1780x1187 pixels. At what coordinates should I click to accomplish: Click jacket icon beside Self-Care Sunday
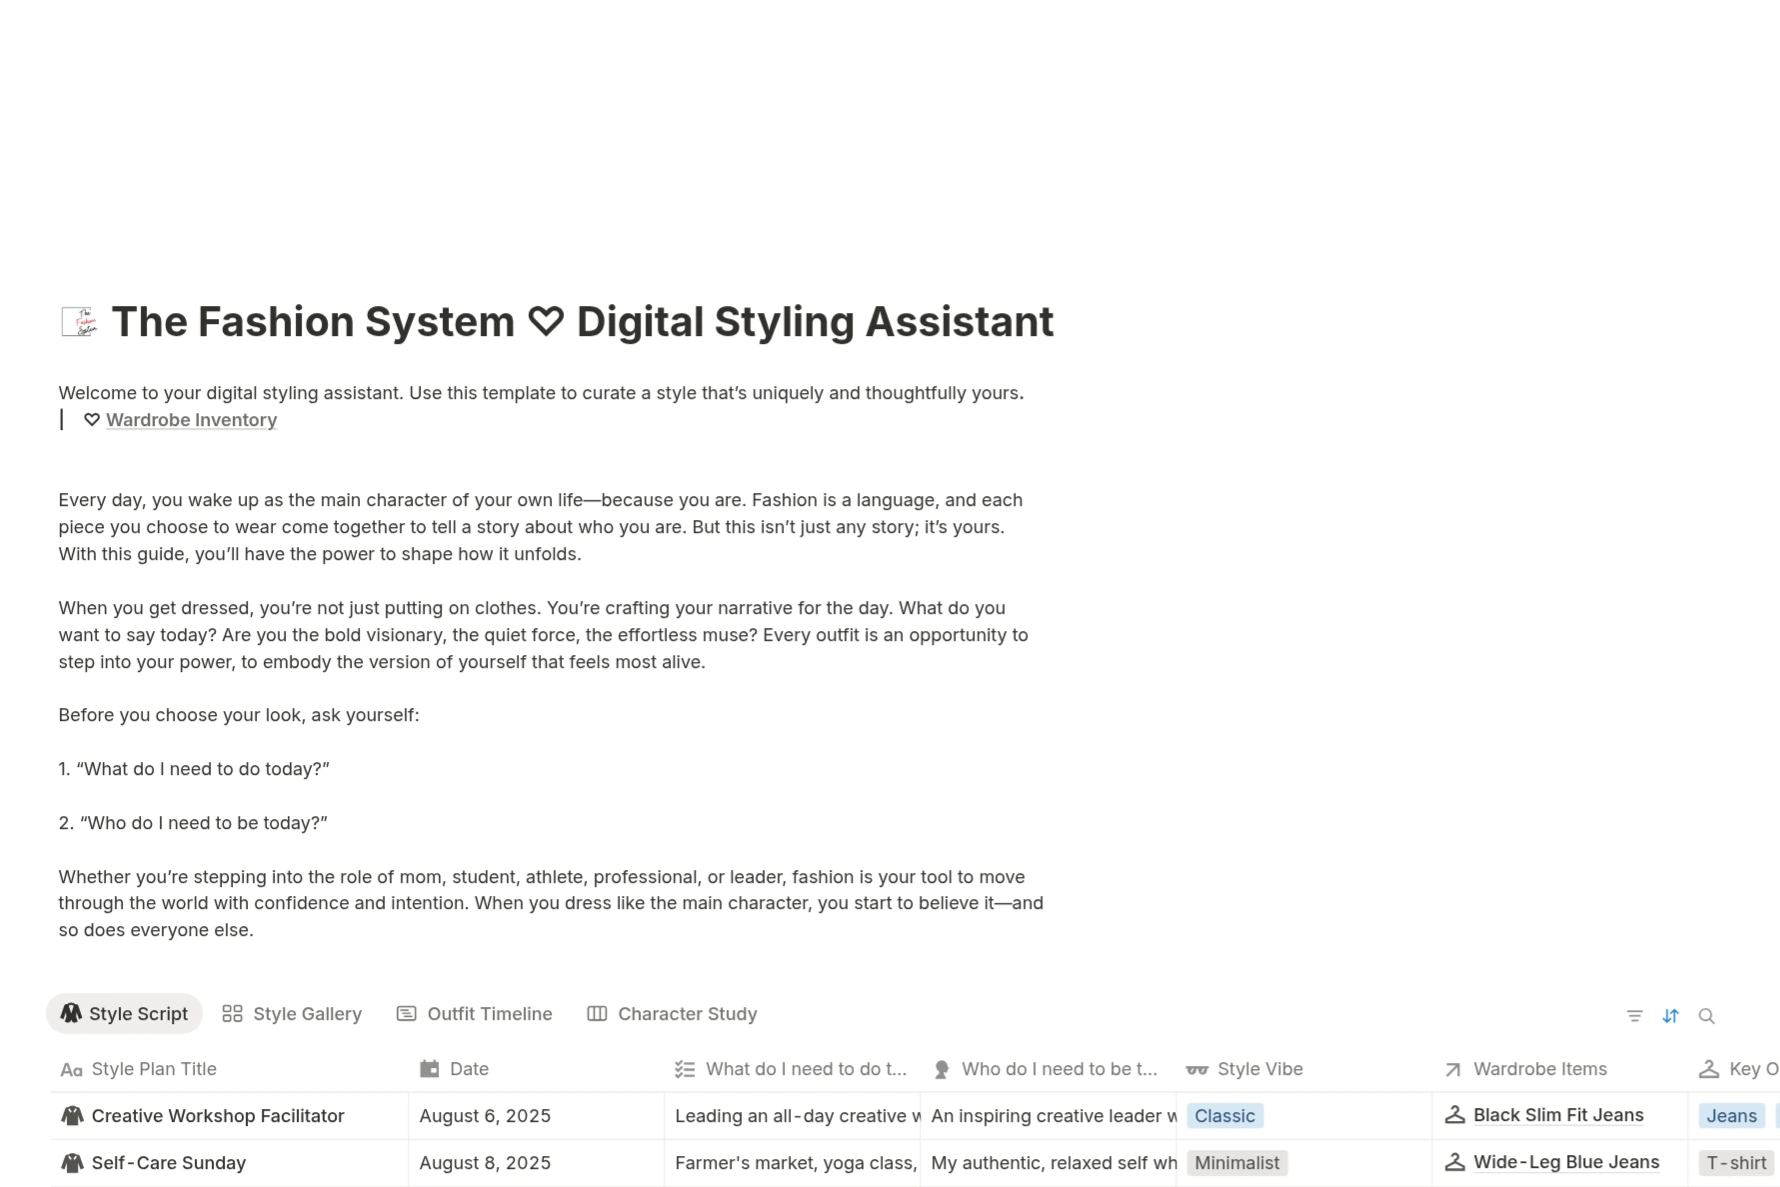72,1163
